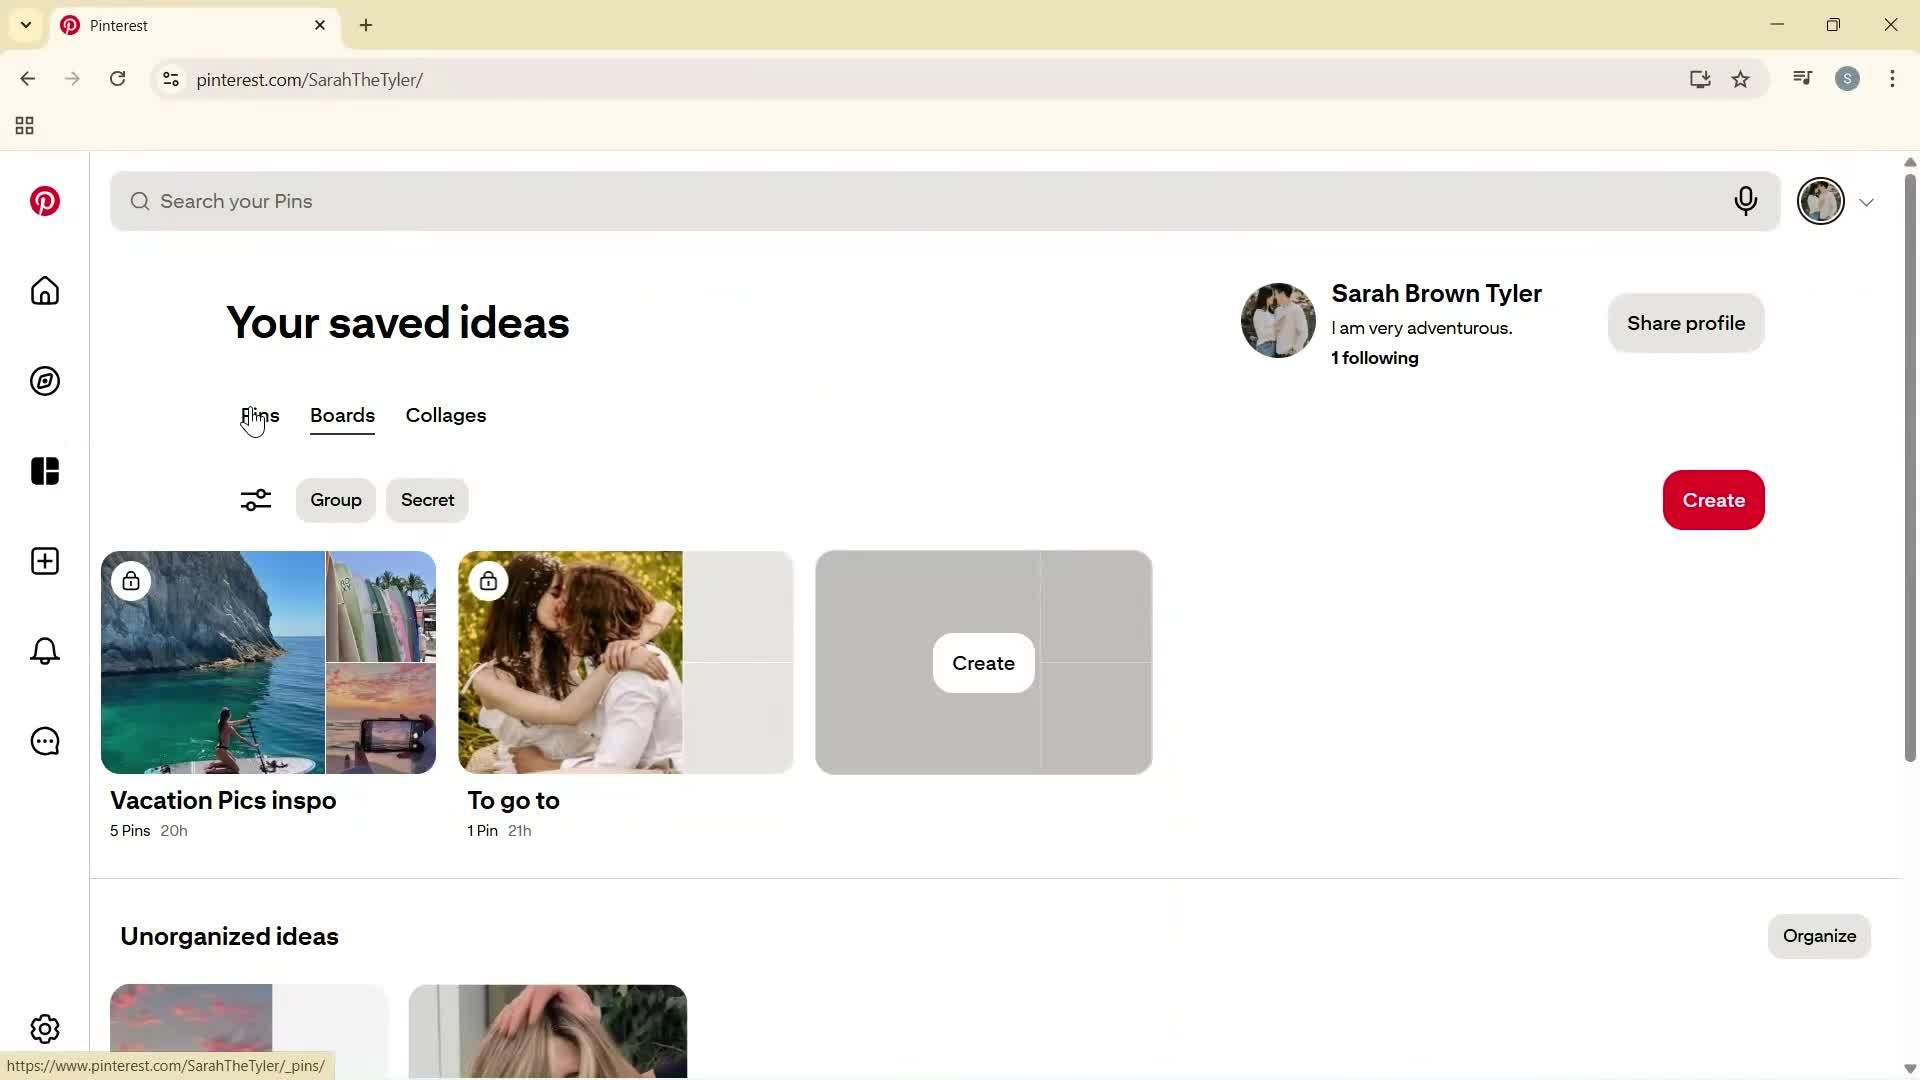The width and height of the screenshot is (1920, 1080).
Task: Click the Share profile button
Action: 1685,322
